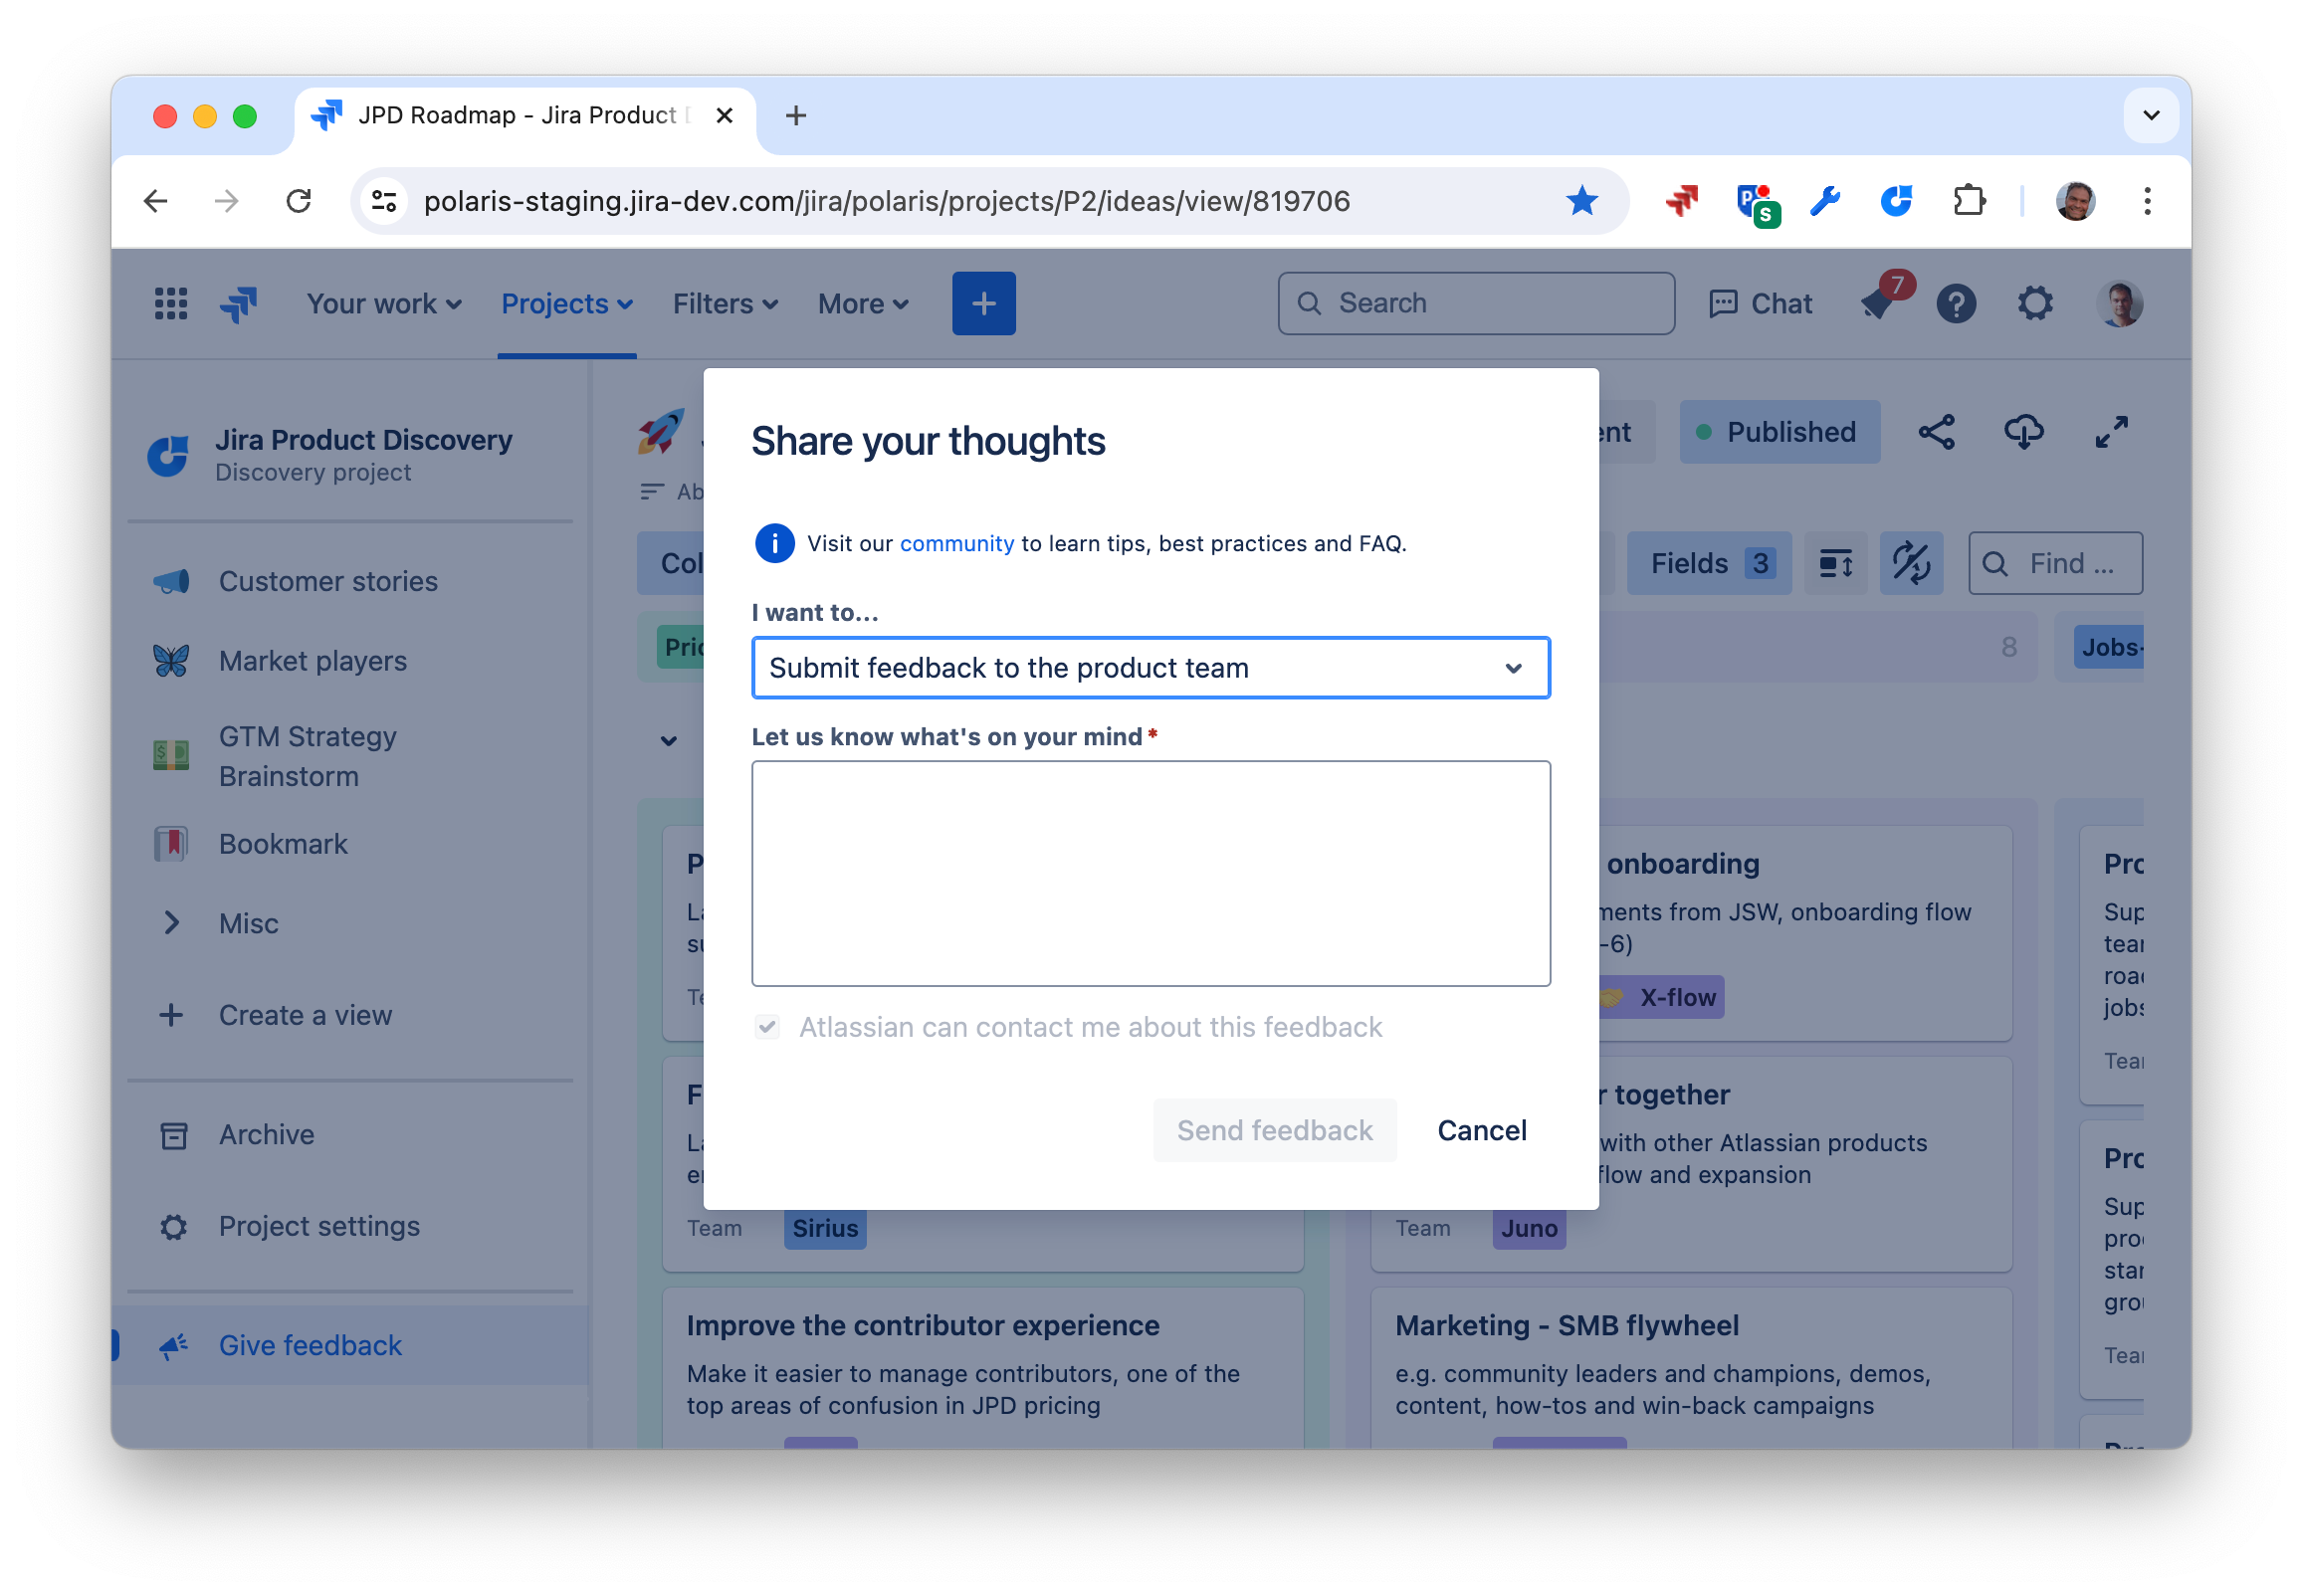Toggle Atlassian can contact me checkbox
This screenshot has width=2303, height=1596.
(x=767, y=1027)
